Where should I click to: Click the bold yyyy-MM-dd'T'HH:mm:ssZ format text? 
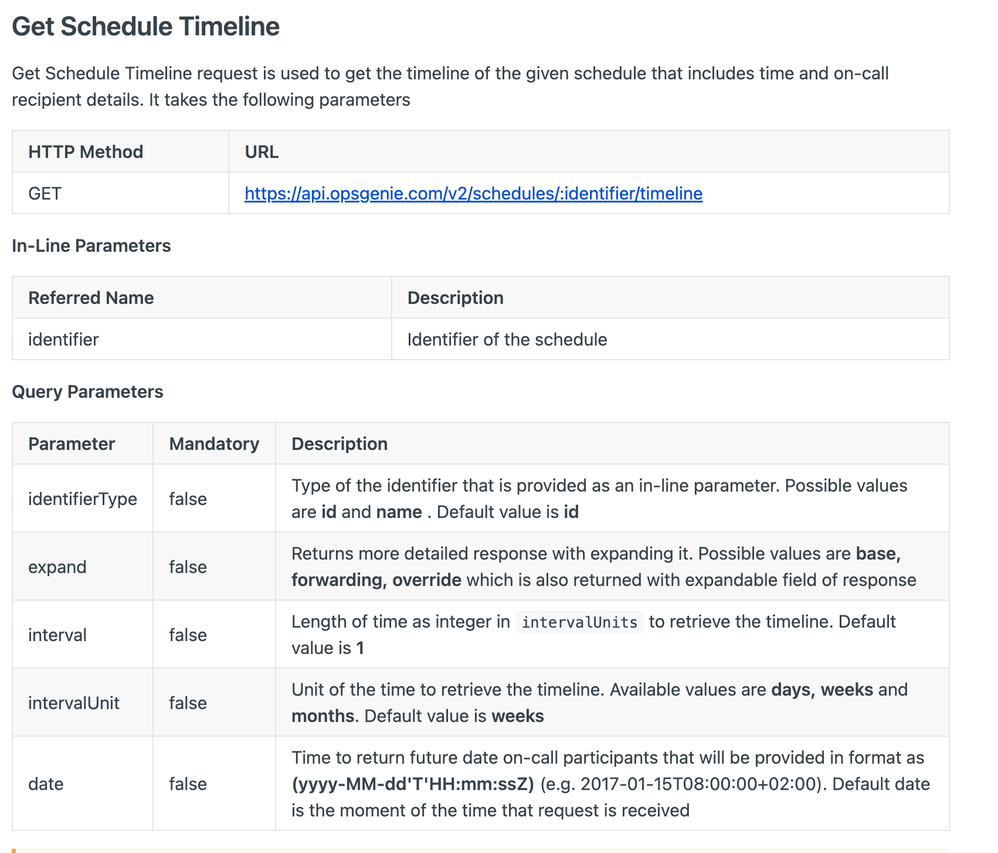click(413, 784)
